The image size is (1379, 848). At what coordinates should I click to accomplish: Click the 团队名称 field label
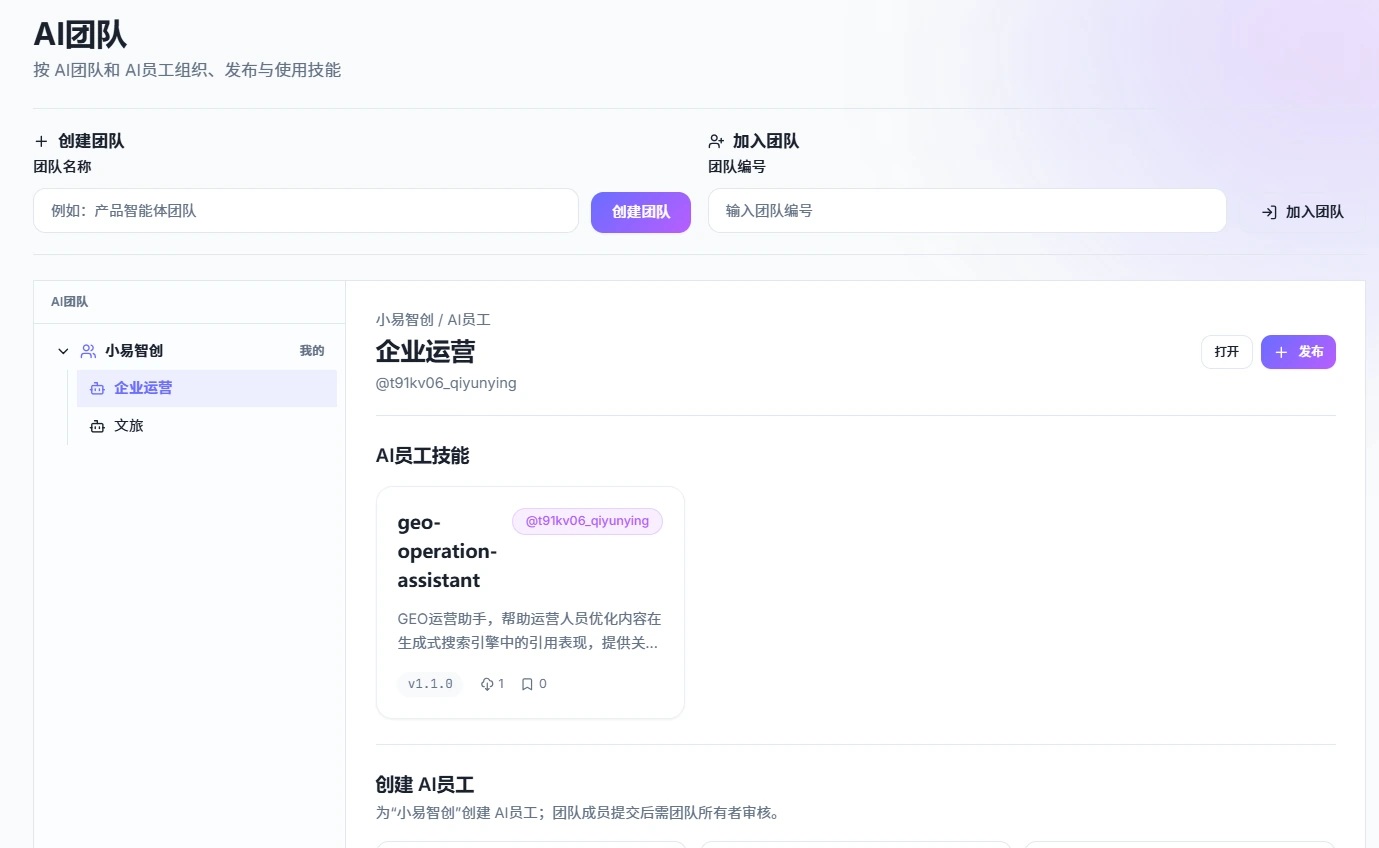[62, 167]
